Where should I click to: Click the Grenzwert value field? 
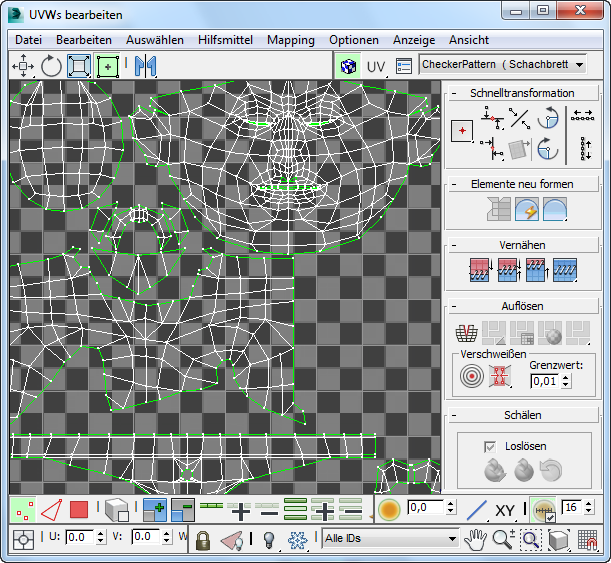point(546,381)
